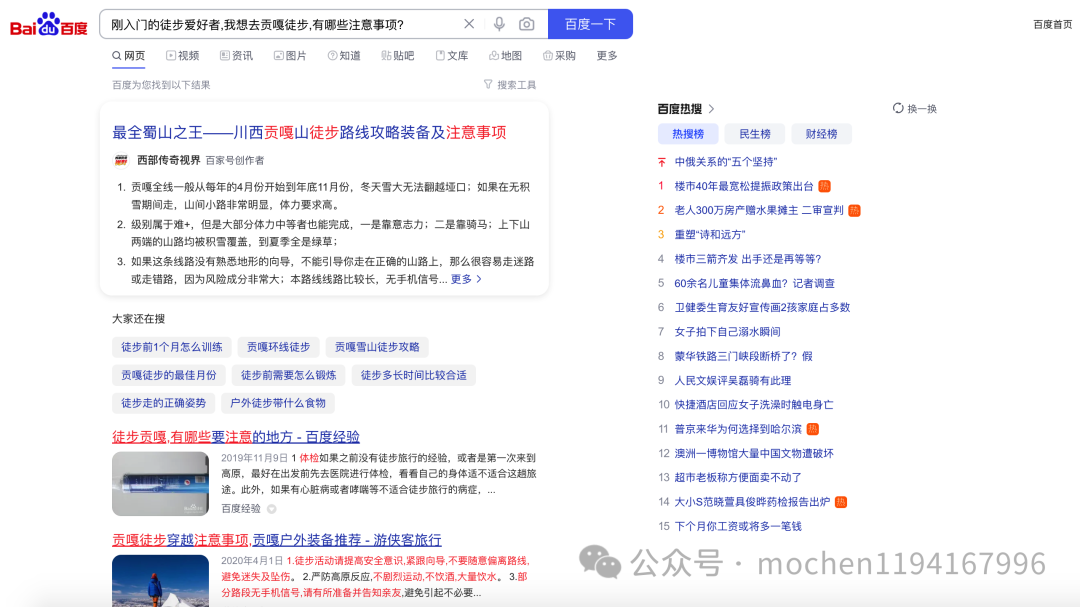
Task: Select suggestion 徒步前1个月怎么训练
Action: (x=172, y=347)
